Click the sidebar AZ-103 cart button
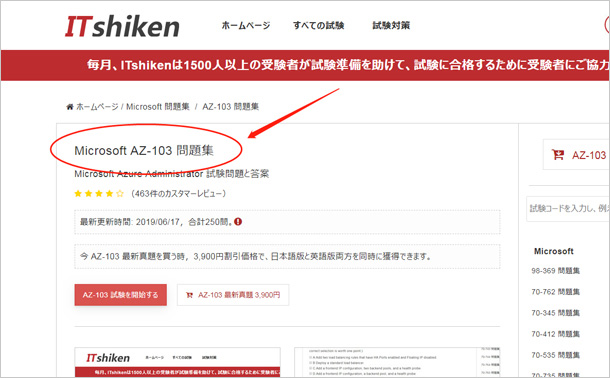610x378 pixels. 576,155
